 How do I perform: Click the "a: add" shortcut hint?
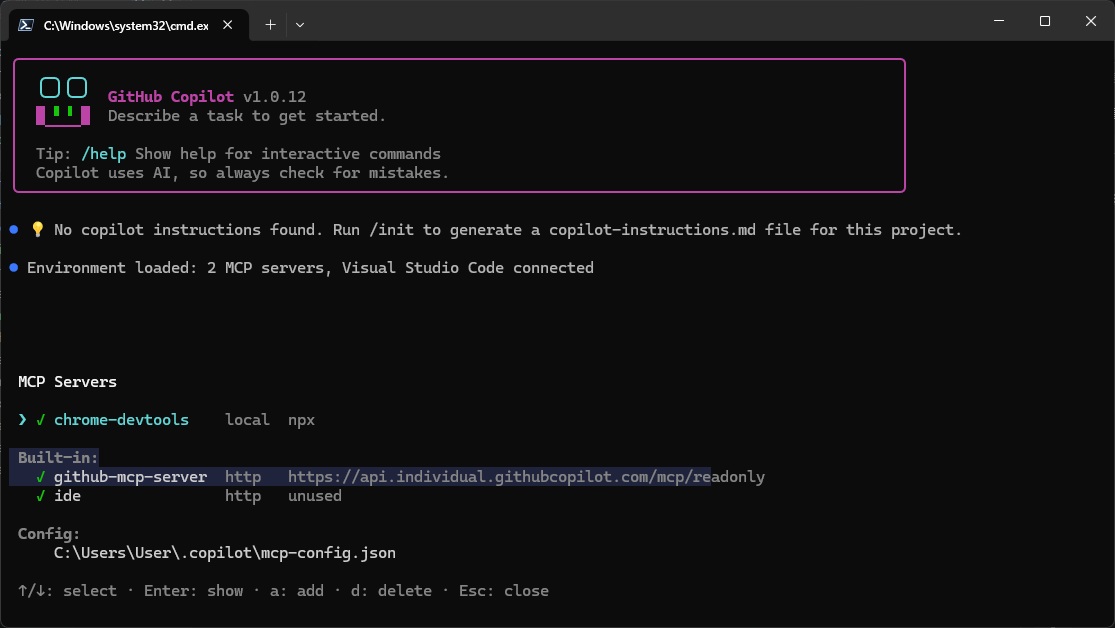pos(296,591)
